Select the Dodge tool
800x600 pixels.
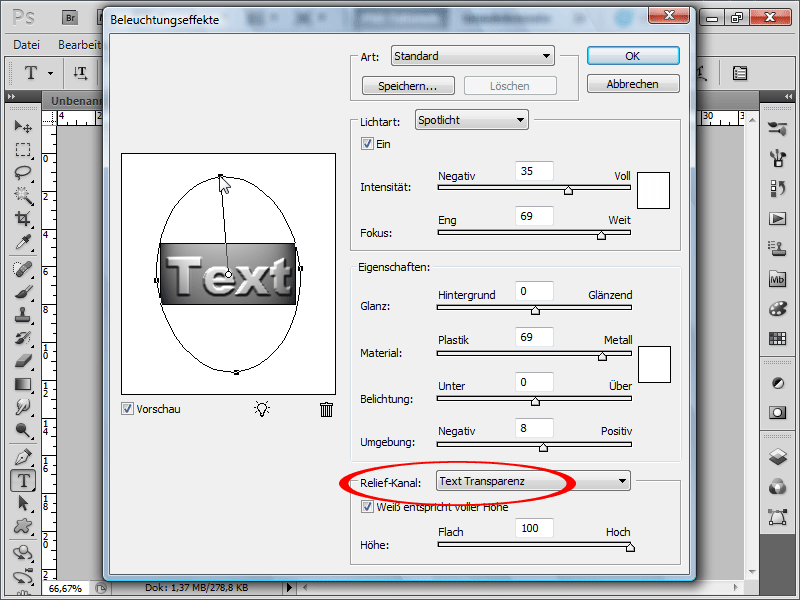pos(23,431)
